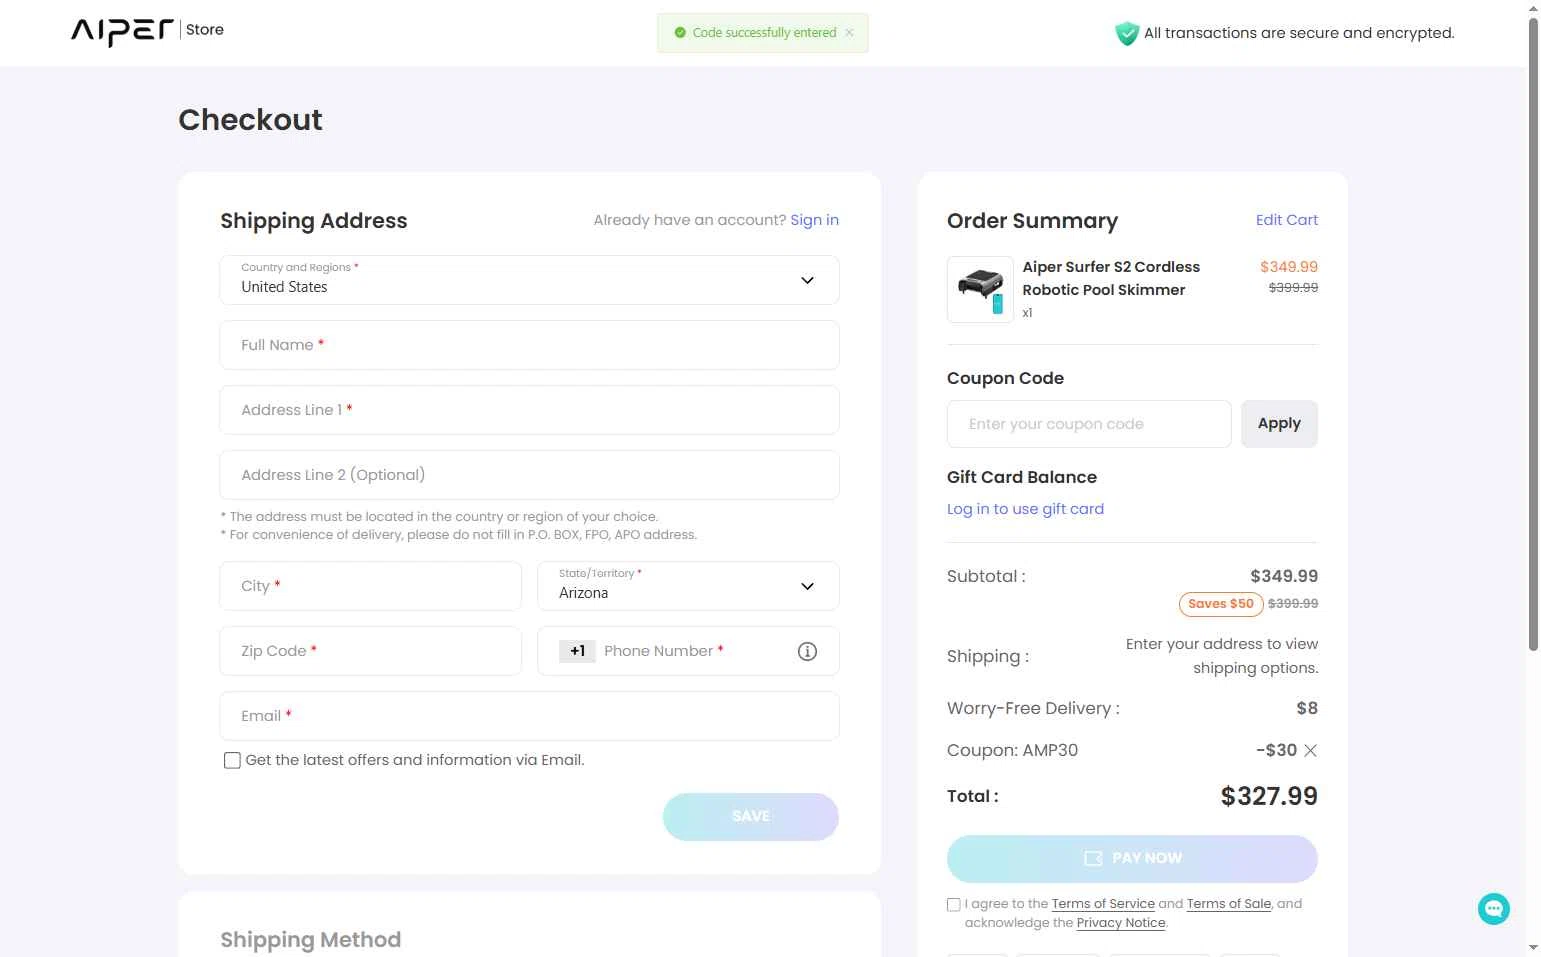
Task: Open the State/Territory dropdown
Action: pyautogui.click(x=688, y=586)
